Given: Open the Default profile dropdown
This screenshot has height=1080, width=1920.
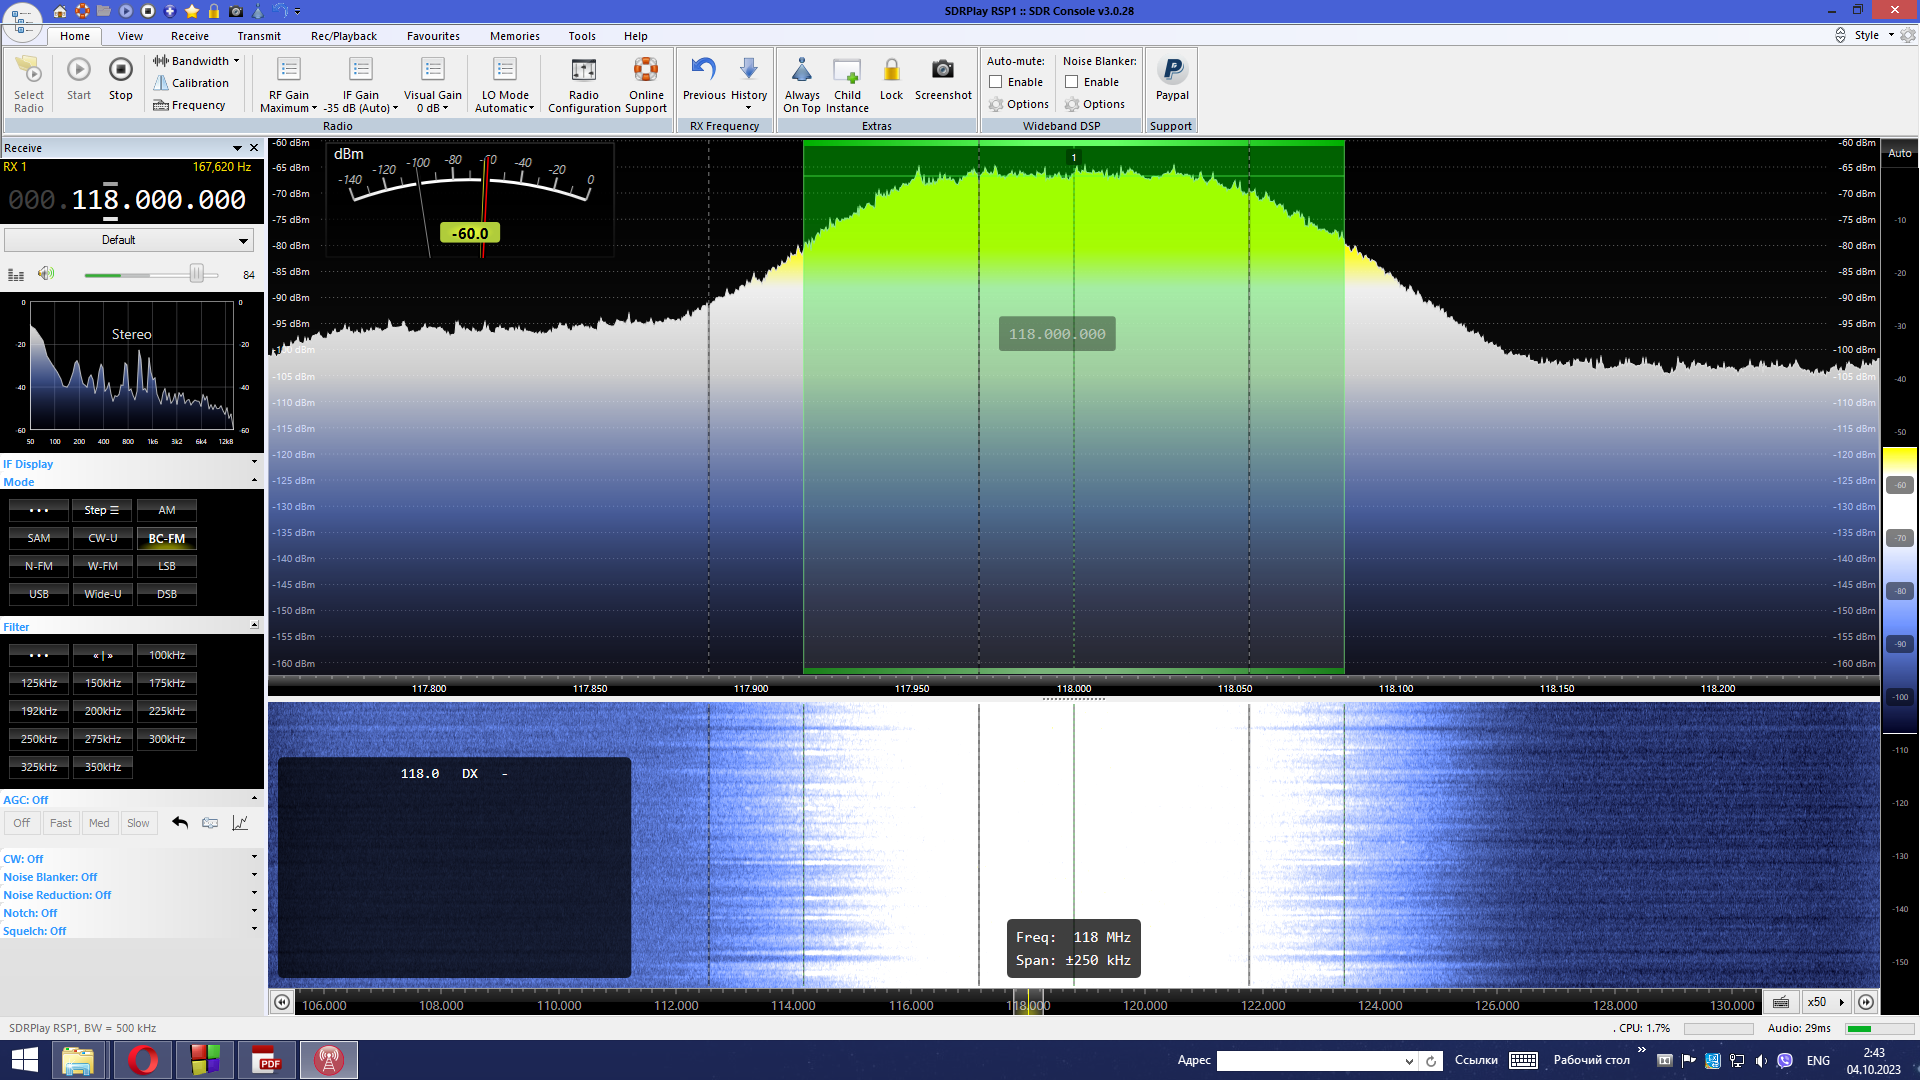Looking at the screenshot, I should 129,240.
